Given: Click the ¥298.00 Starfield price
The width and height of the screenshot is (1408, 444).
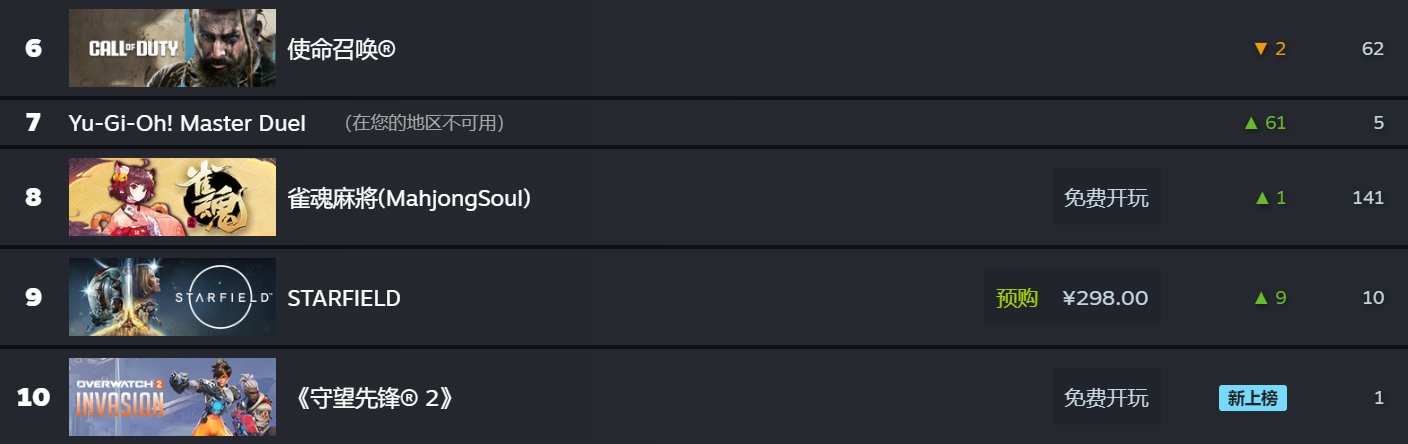Looking at the screenshot, I should (1104, 298).
